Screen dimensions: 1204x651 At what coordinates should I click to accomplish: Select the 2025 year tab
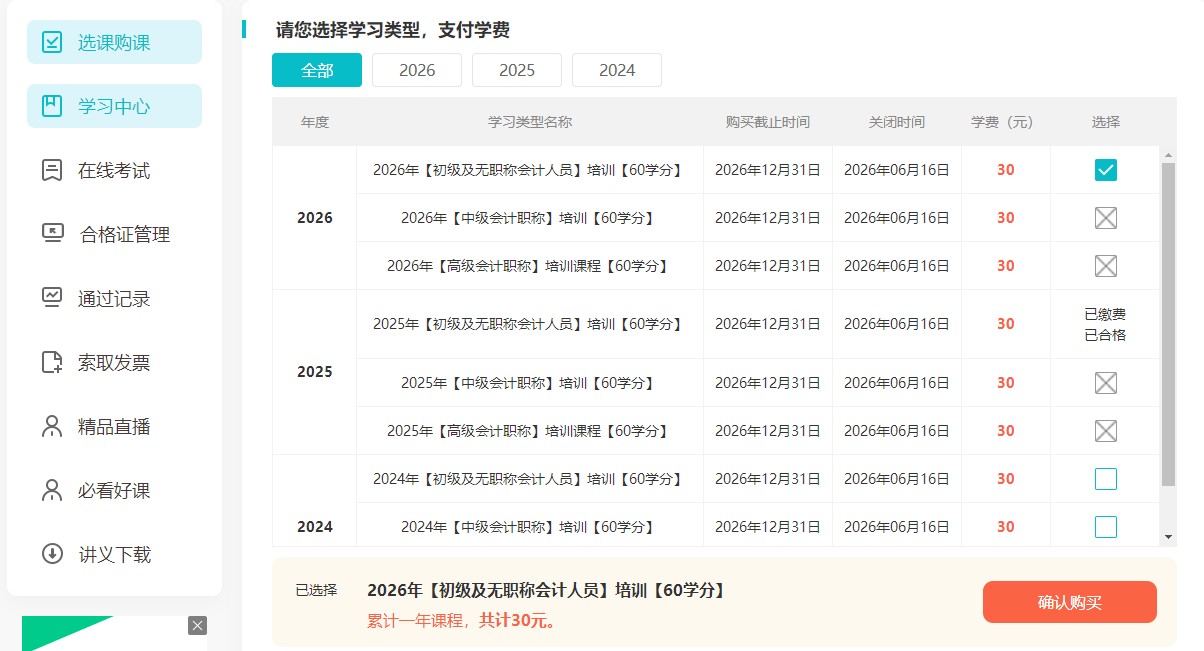(517, 70)
